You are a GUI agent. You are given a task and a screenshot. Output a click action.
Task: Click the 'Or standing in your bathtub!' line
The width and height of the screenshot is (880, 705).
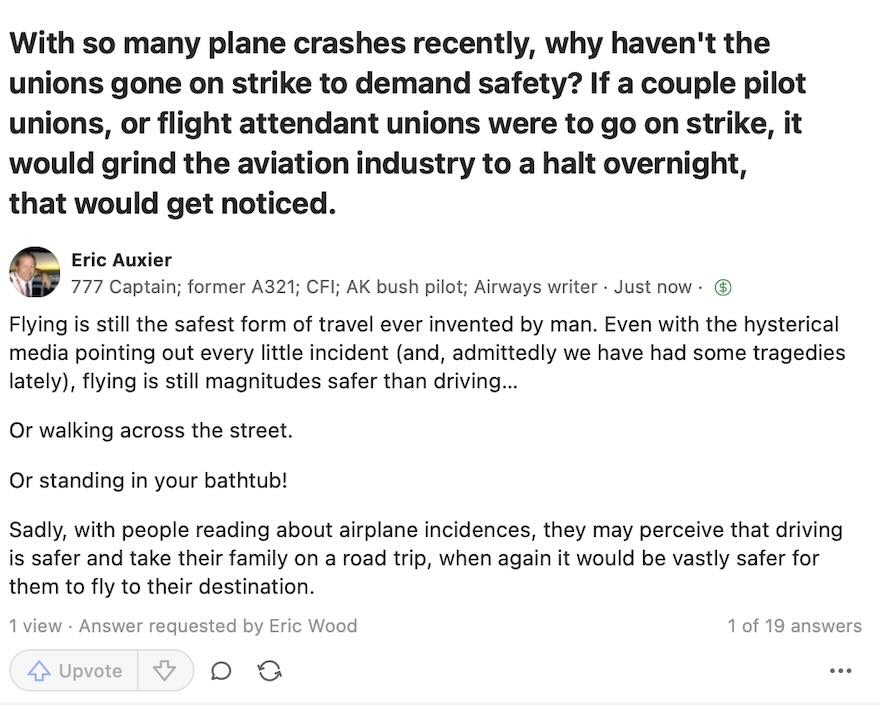pyautogui.click(x=148, y=480)
